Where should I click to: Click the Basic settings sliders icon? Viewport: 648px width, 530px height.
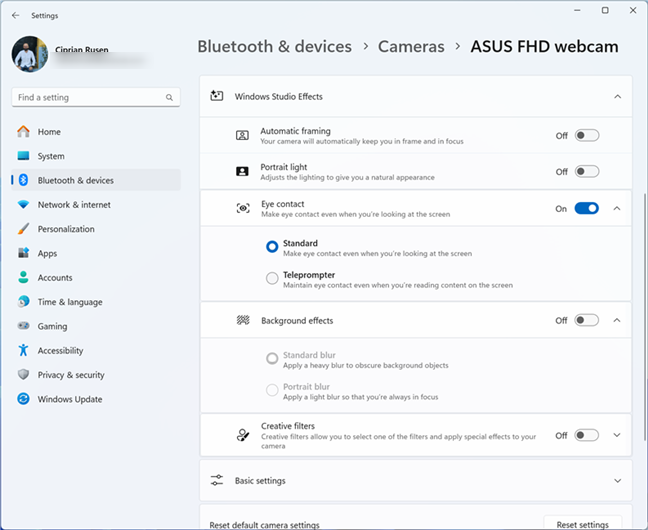click(217, 480)
